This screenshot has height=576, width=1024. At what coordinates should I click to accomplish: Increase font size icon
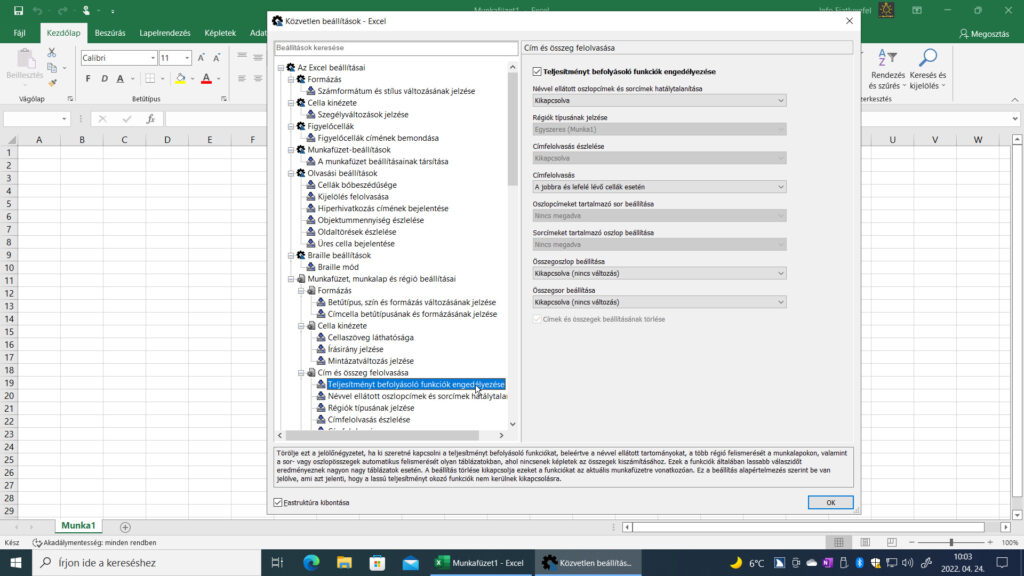(201, 58)
